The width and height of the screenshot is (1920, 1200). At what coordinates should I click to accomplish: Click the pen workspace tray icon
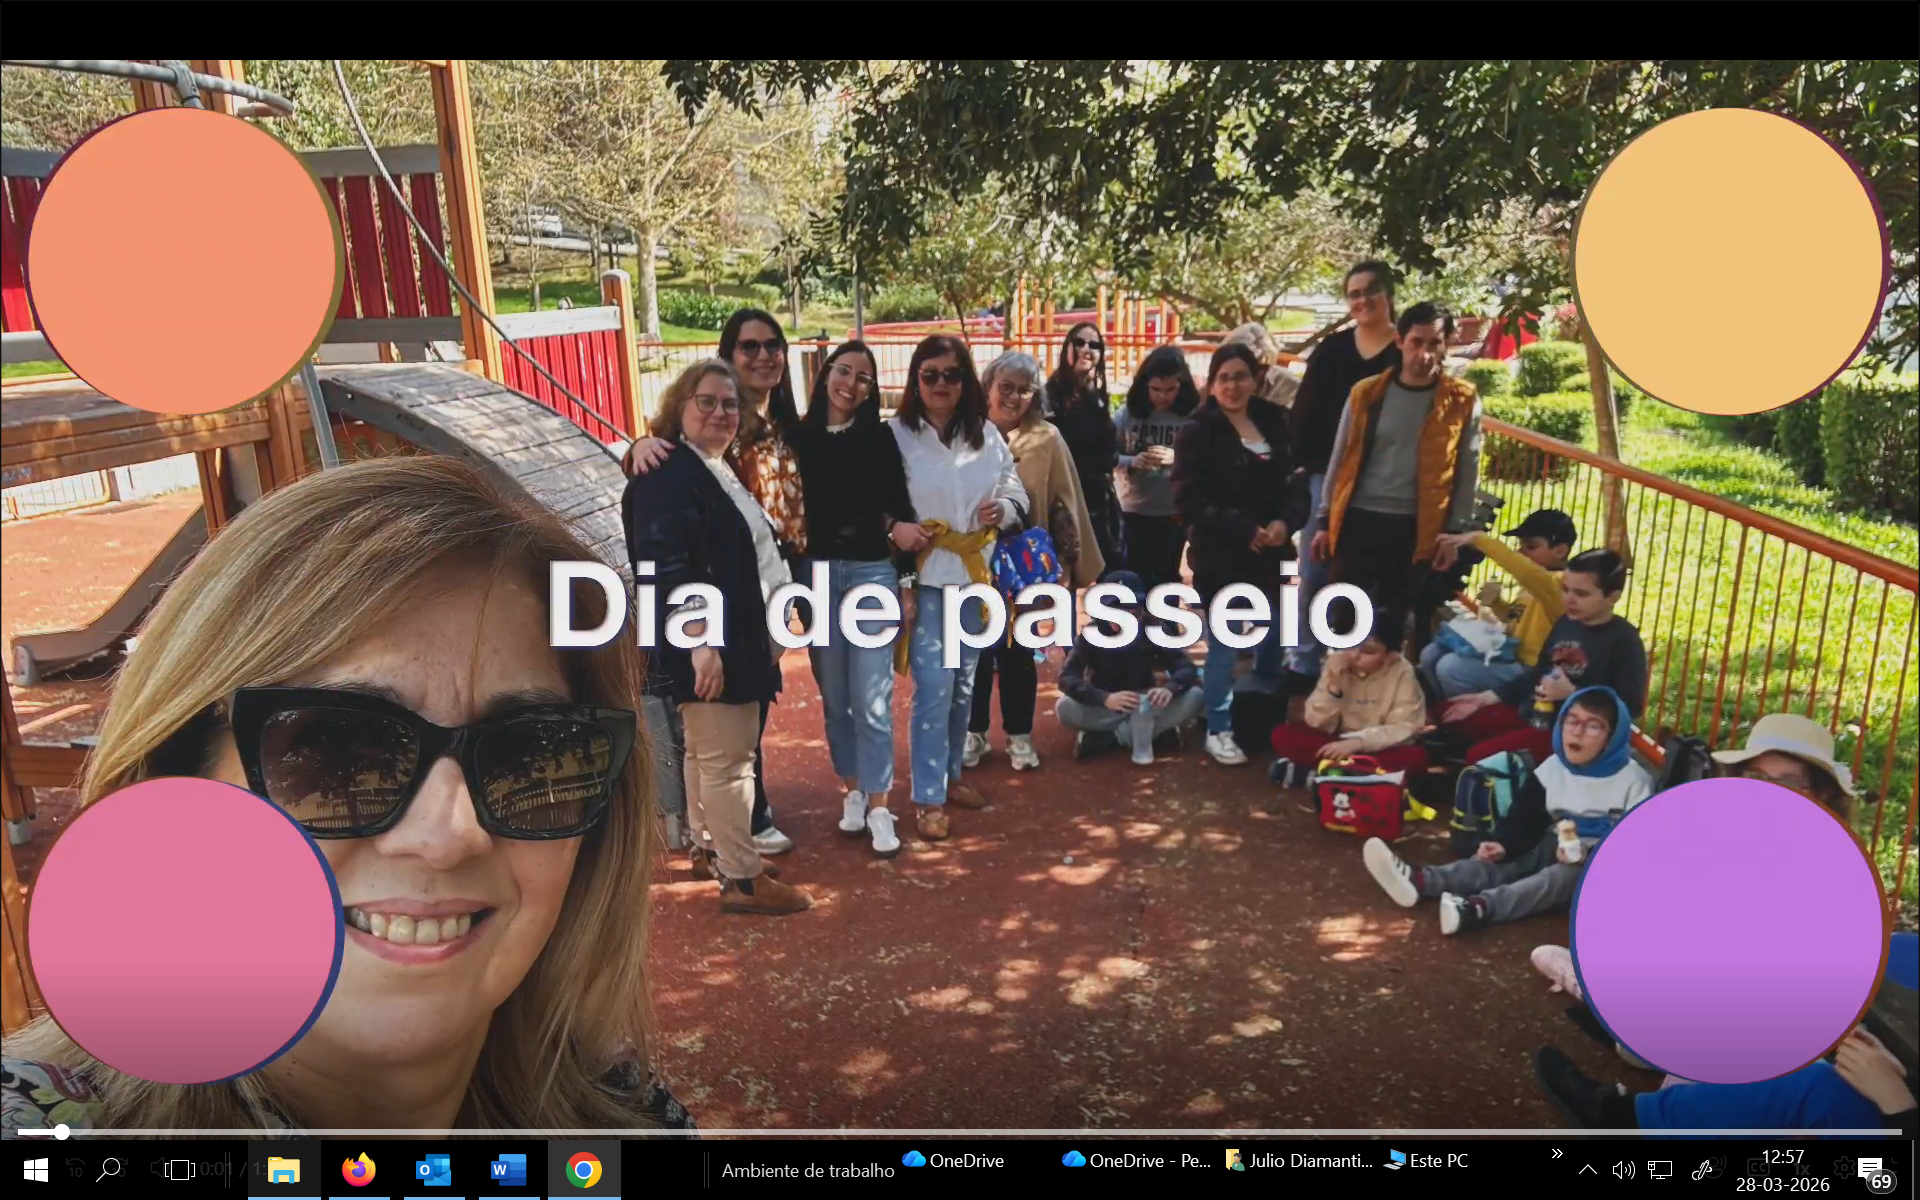pyautogui.click(x=1701, y=1169)
